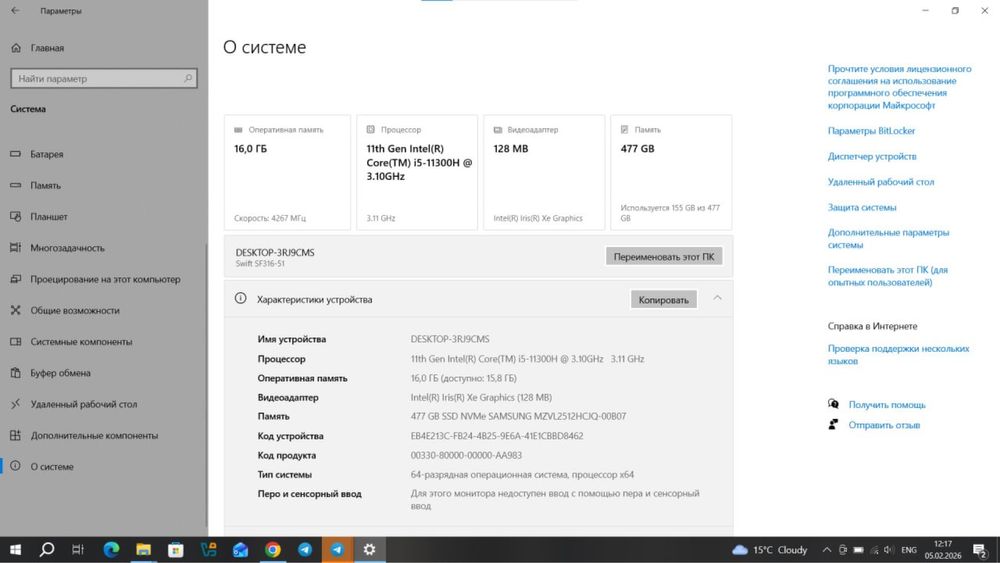The width and height of the screenshot is (1000, 563).
Task: Click Отправить отзыв link
Action: click(884, 425)
